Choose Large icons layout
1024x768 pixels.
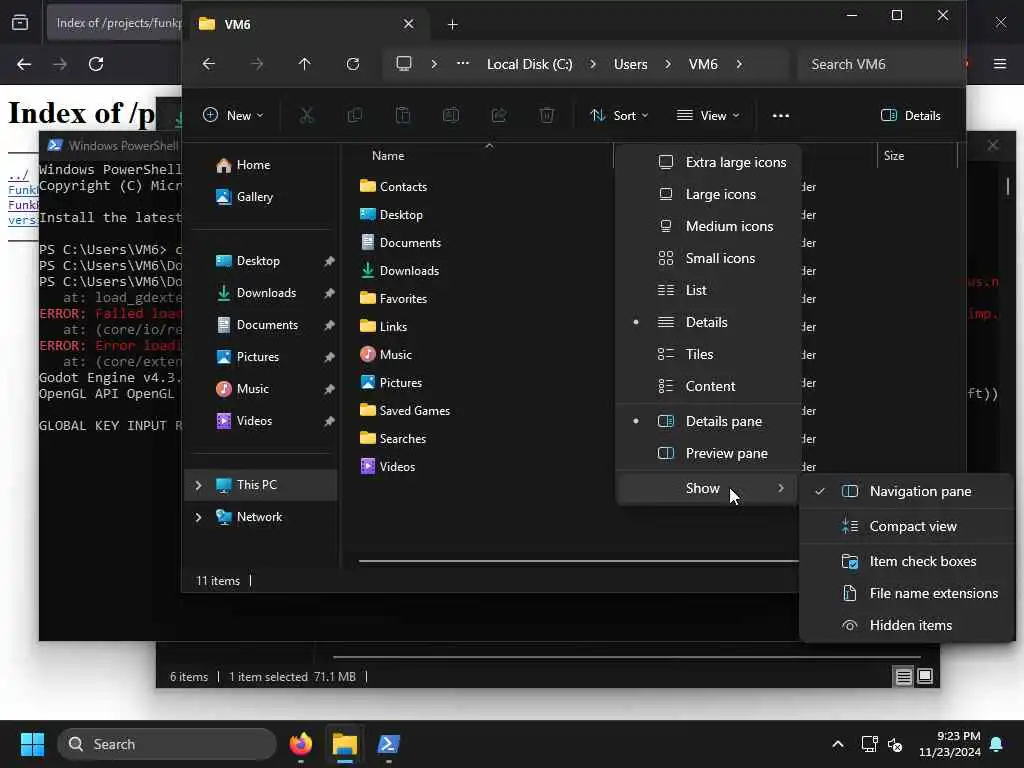[709, 194]
